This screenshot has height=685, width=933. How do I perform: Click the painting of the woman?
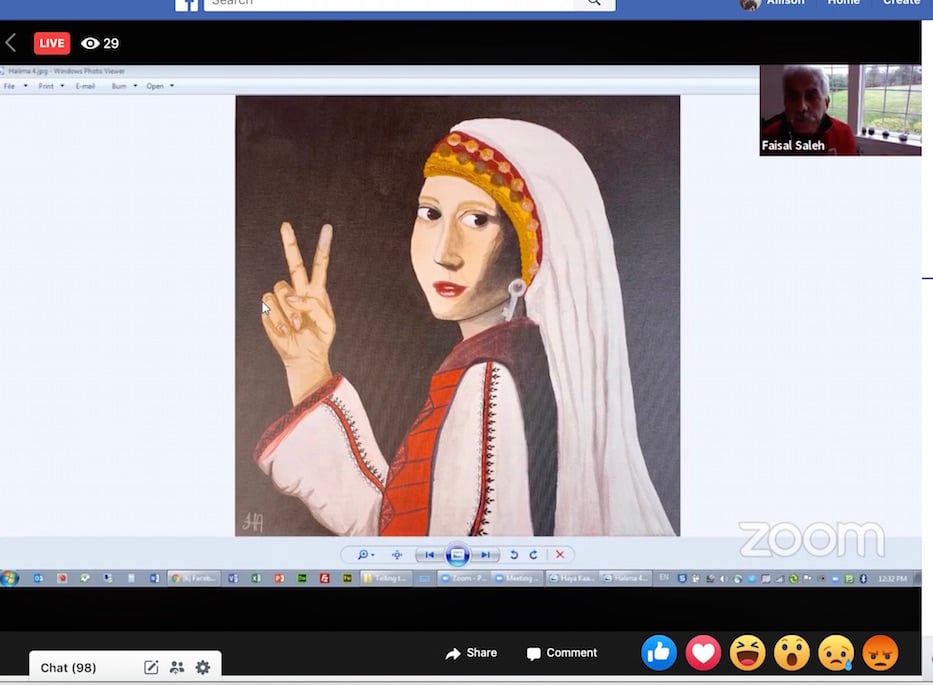(458, 315)
